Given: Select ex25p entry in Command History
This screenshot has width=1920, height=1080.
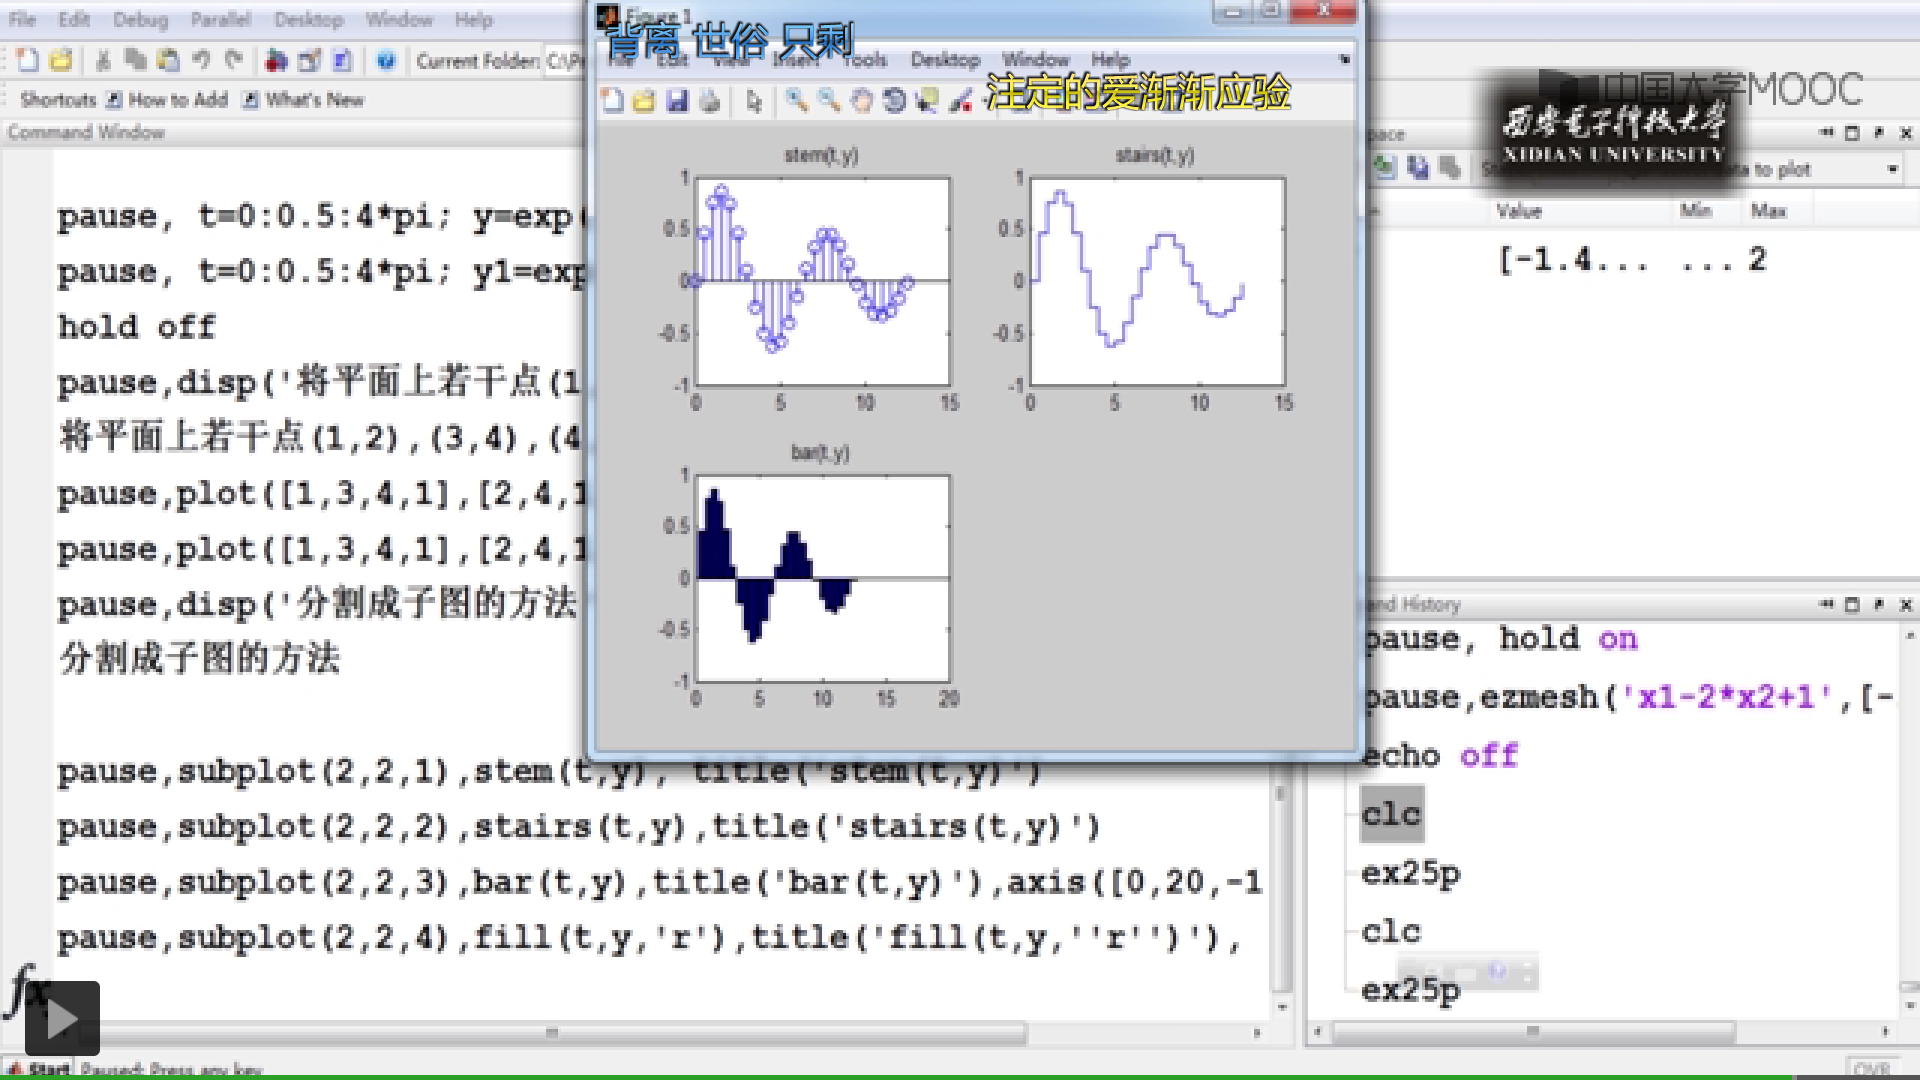Looking at the screenshot, I should click(x=1410, y=873).
